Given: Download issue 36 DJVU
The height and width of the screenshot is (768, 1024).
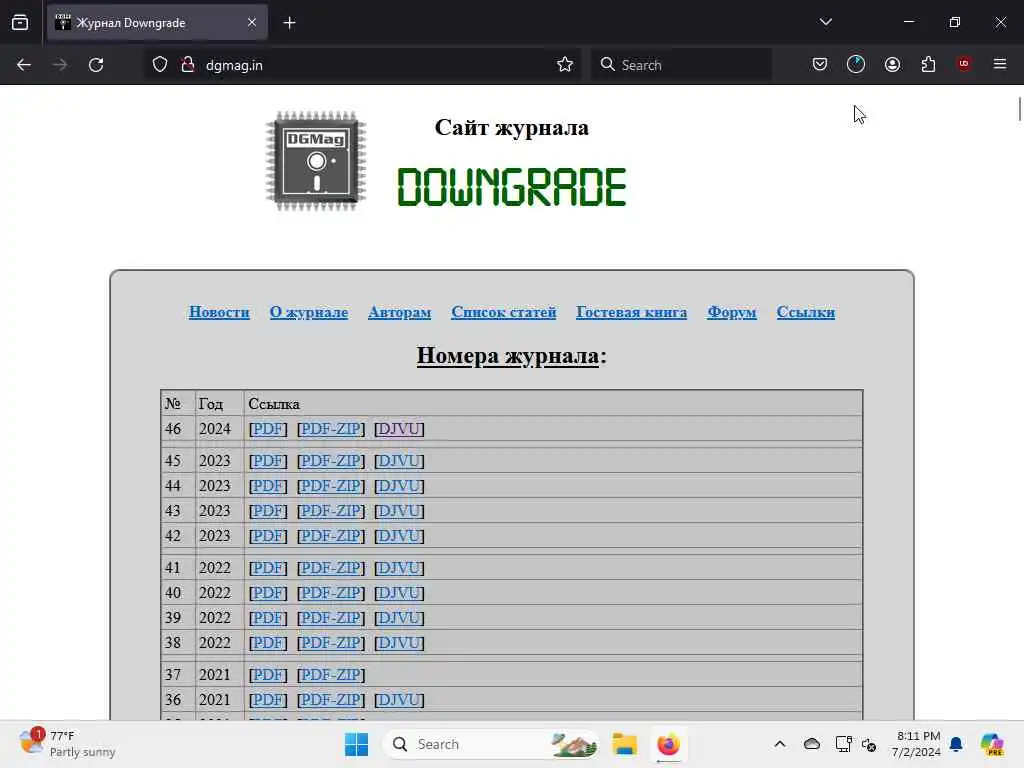Looking at the screenshot, I should pyautogui.click(x=399, y=699).
